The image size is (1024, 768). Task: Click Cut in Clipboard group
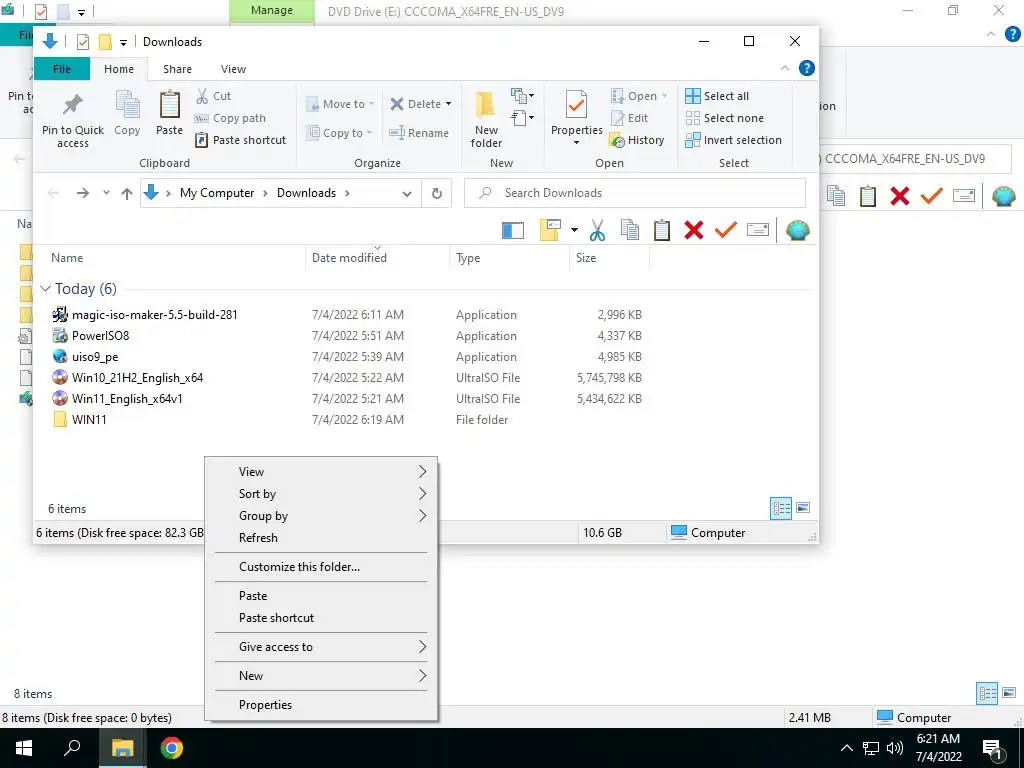tap(213, 96)
